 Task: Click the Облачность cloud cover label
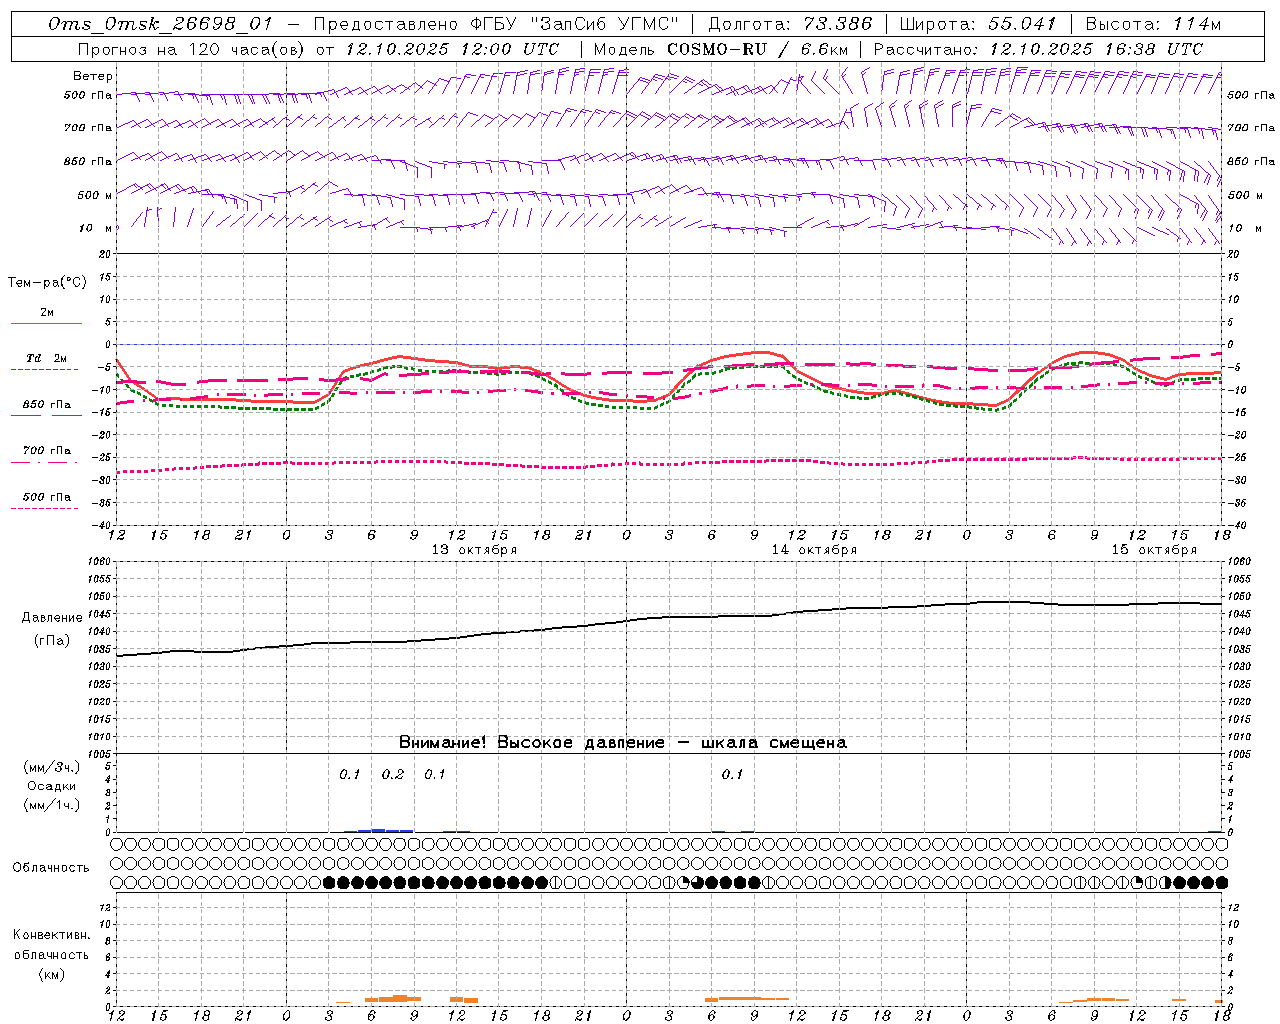[51, 868]
